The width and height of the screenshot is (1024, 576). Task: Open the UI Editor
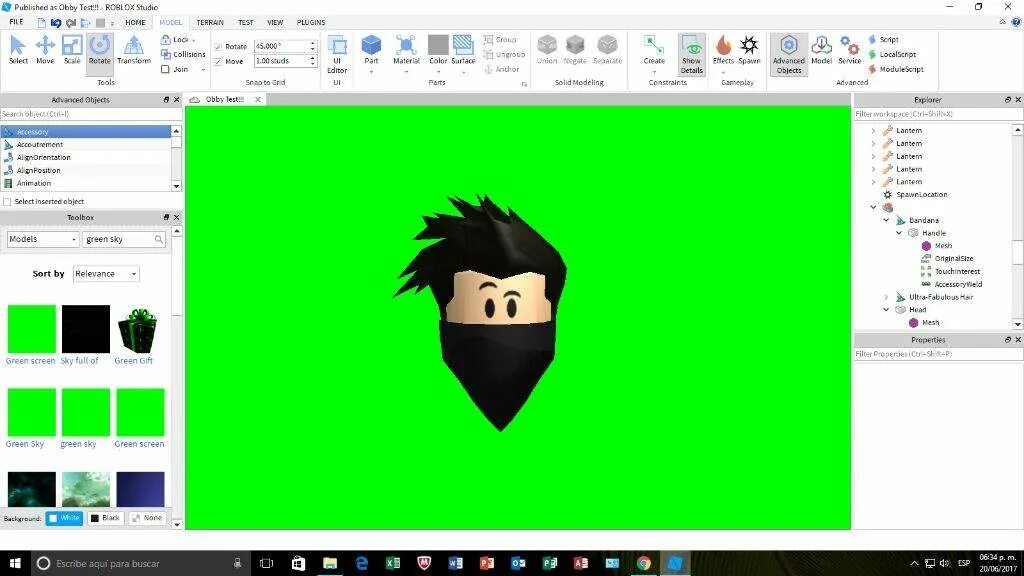click(x=337, y=55)
